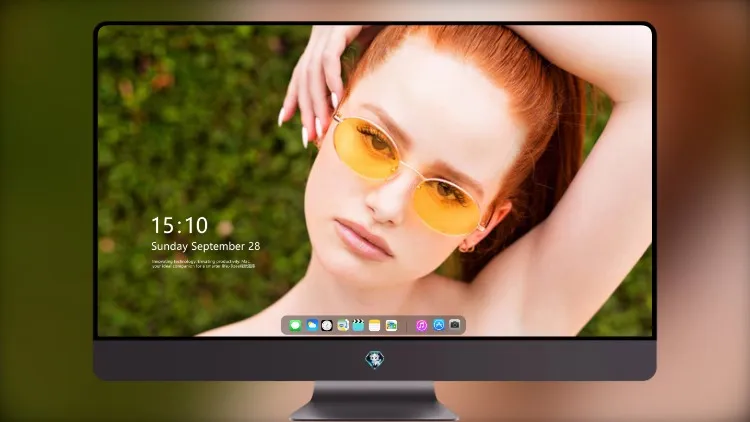Select the small tagline text below the date

203,264
